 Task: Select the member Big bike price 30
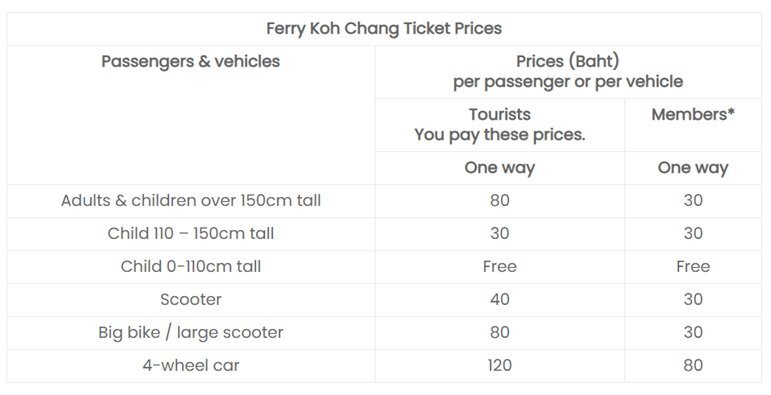point(693,333)
